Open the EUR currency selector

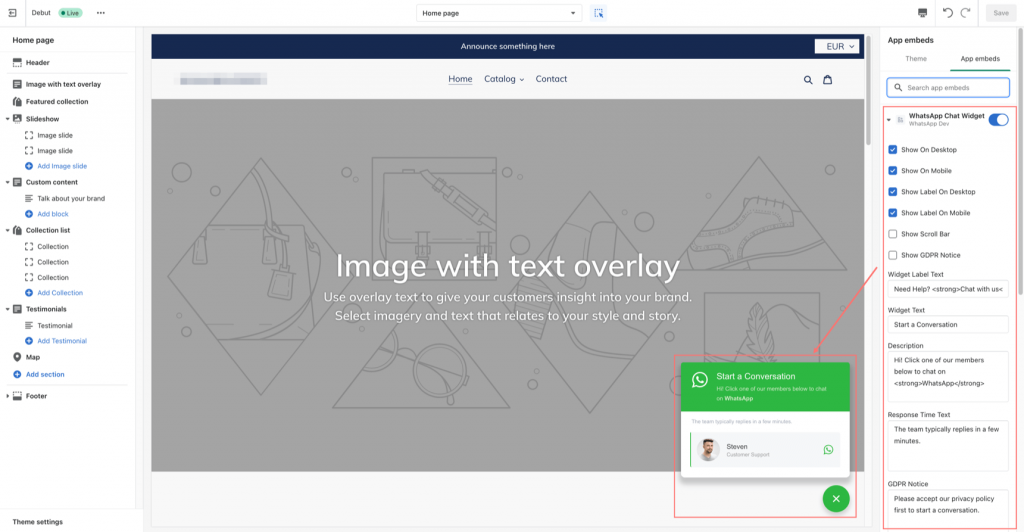(x=836, y=46)
